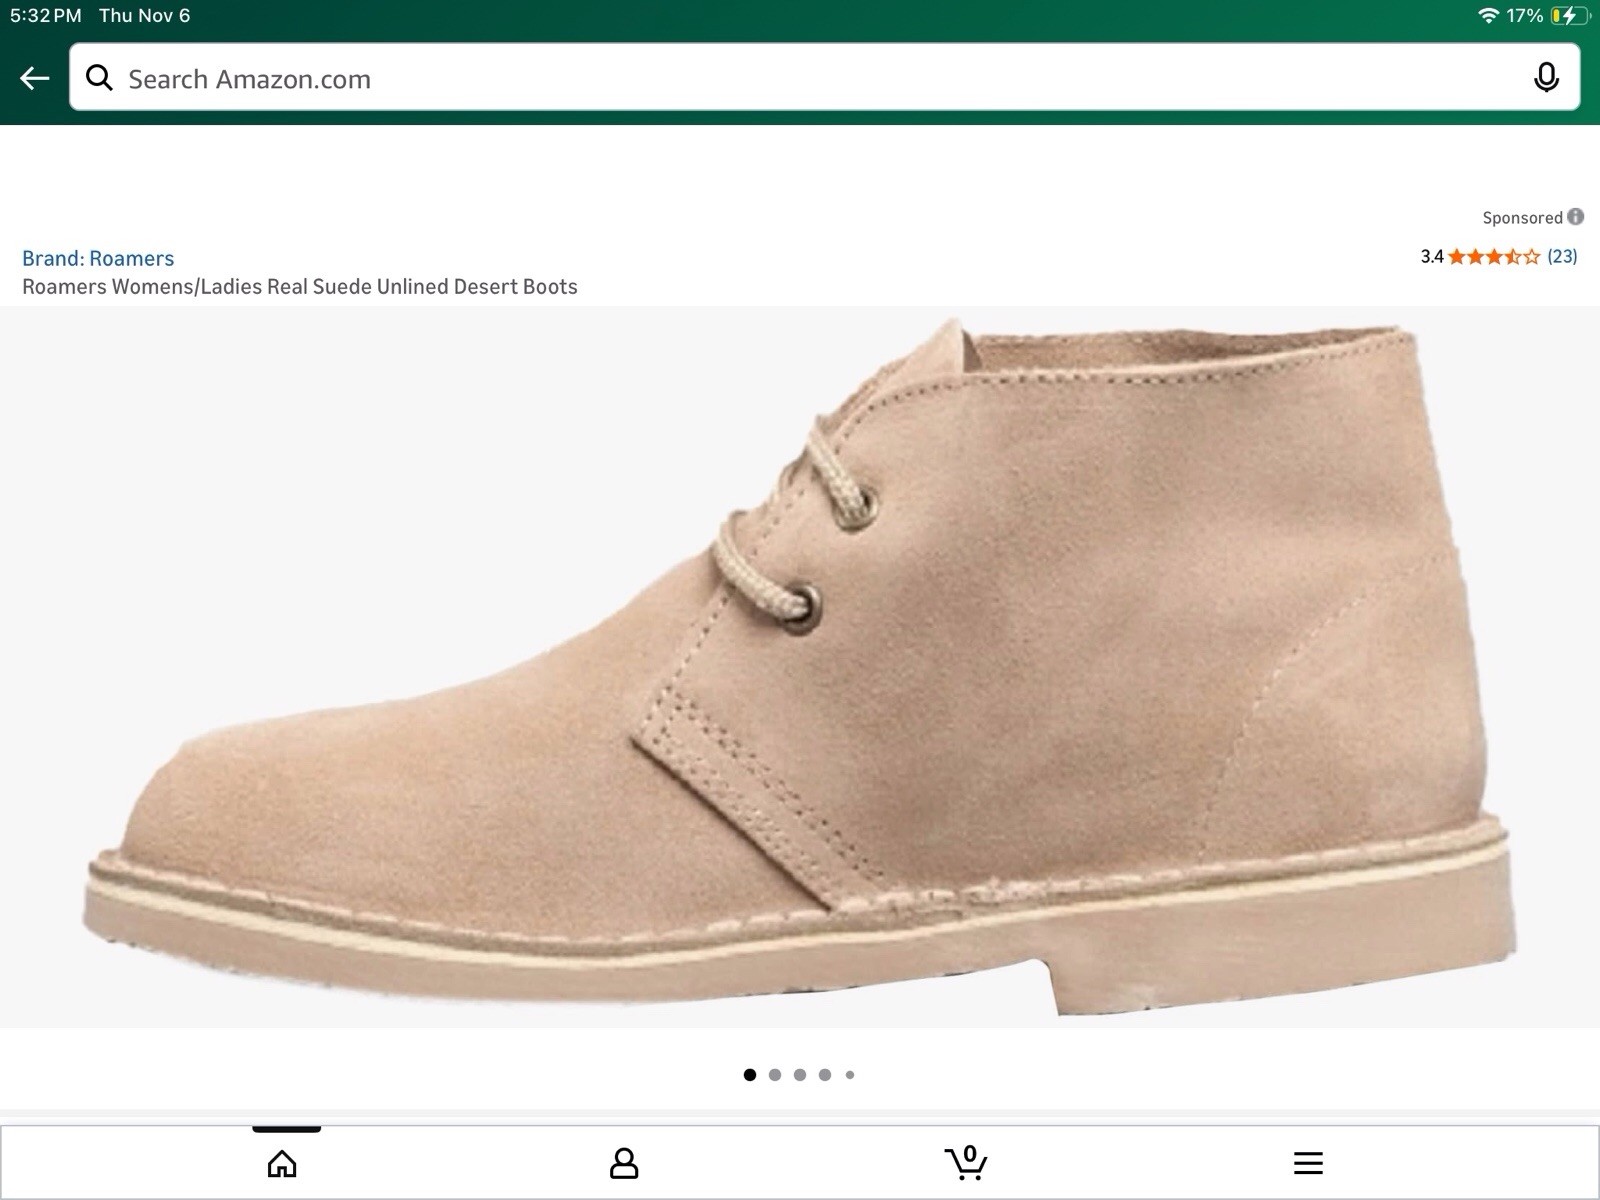The width and height of the screenshot is (1600, 1200).
Task: Tap the desert boot product image
Action: tap(800, 667)
